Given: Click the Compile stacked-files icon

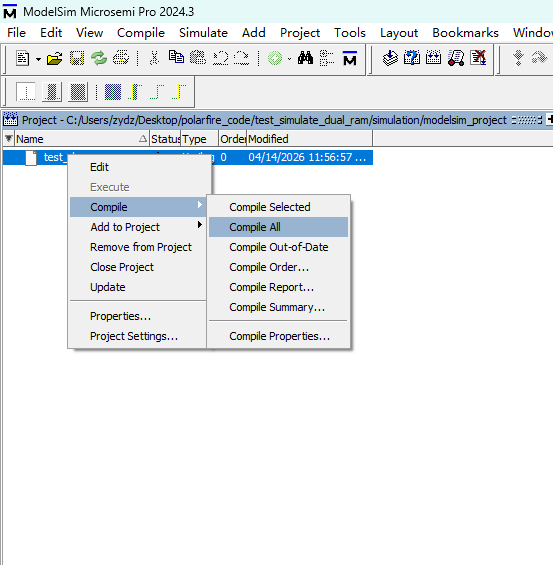Looking at the screenshot, I should [x=390, y=58].
